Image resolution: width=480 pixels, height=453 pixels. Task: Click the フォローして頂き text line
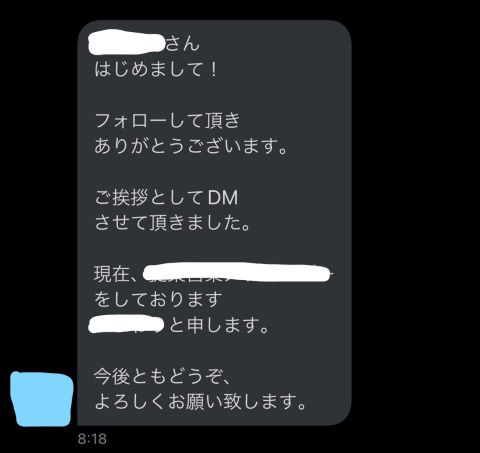[167, 120]
